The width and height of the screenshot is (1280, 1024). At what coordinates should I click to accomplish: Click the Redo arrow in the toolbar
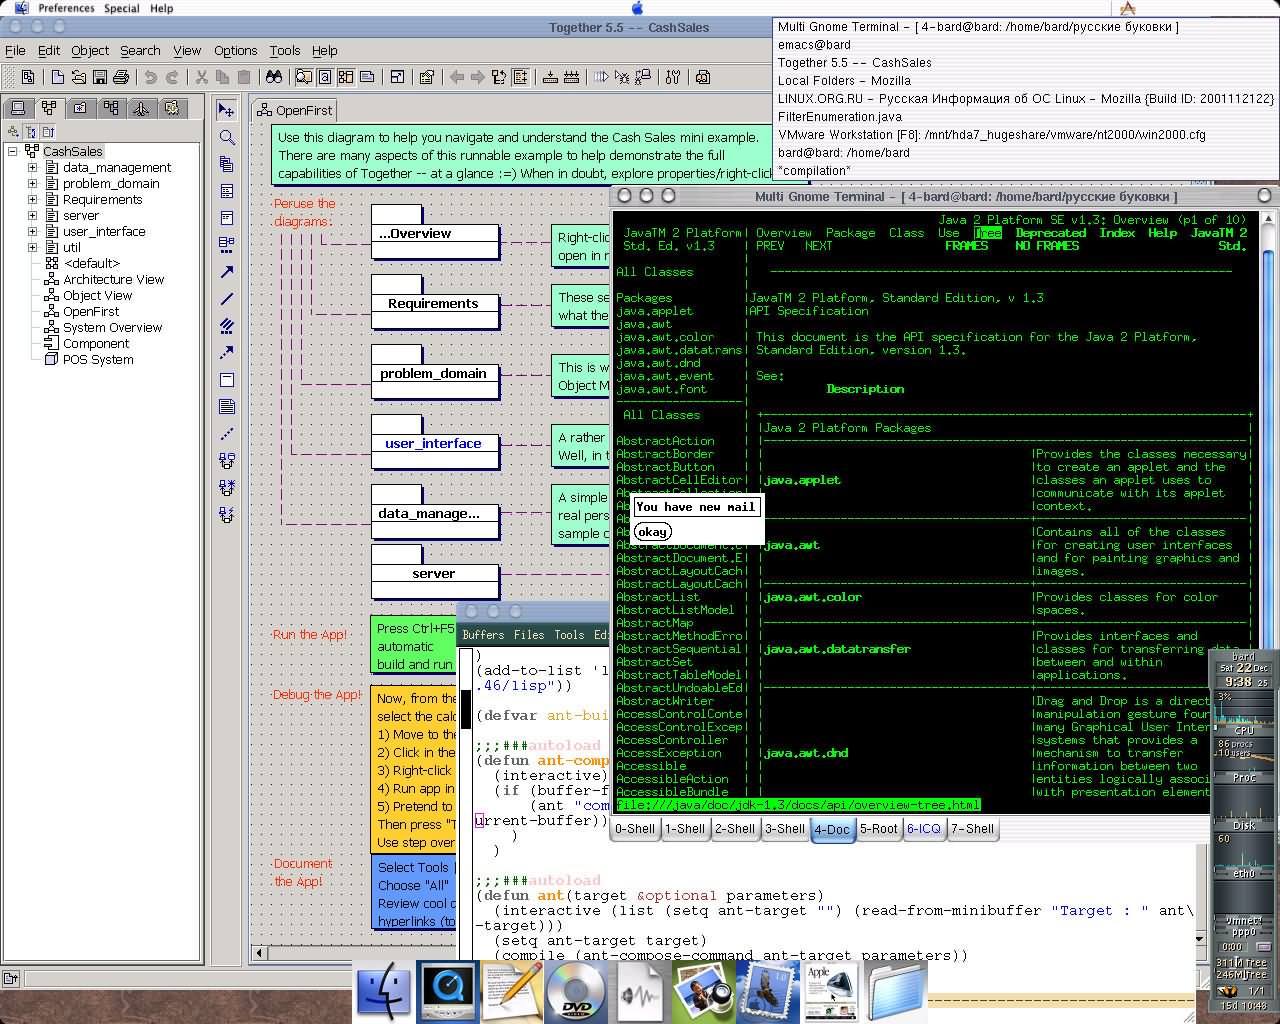[x=172, y=77]
